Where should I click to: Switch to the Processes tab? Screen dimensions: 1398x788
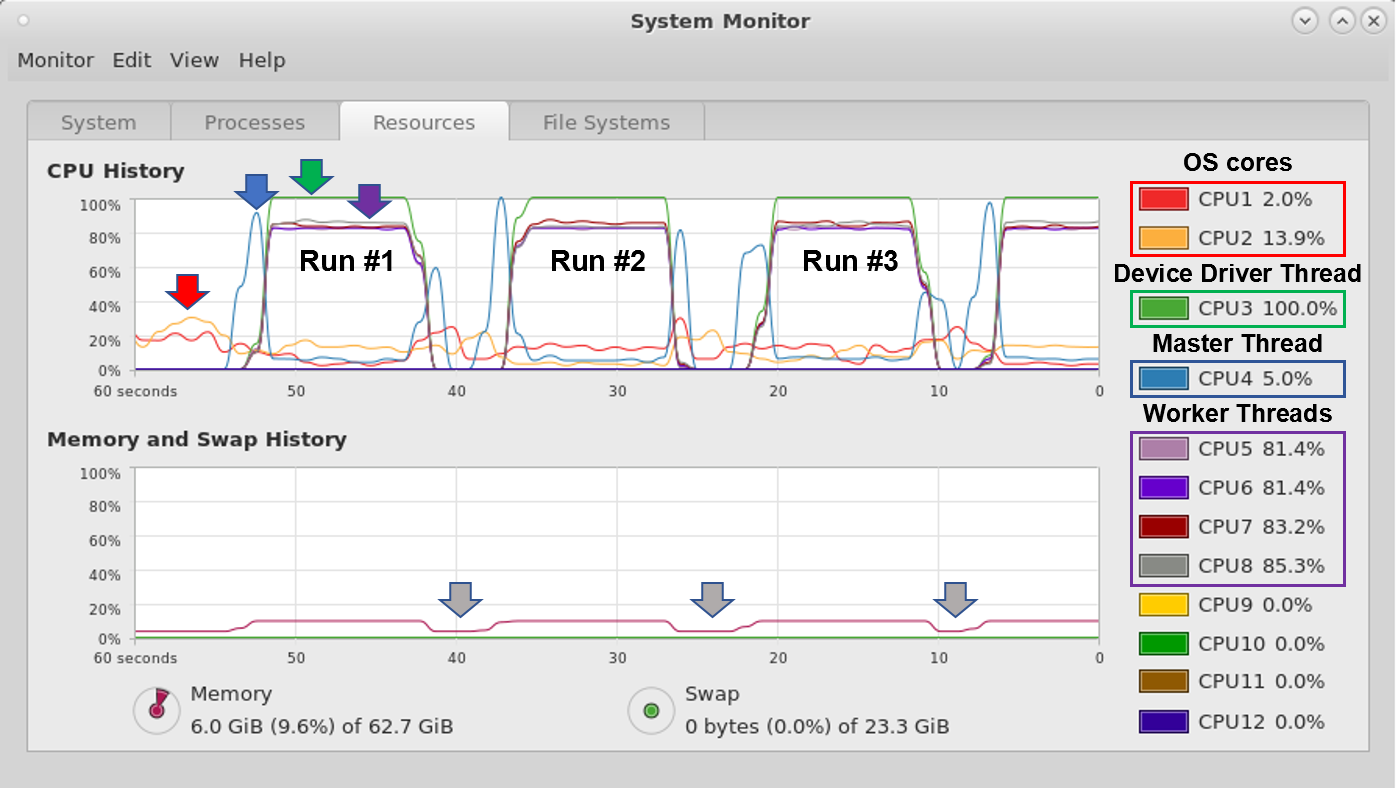[254, 123]
